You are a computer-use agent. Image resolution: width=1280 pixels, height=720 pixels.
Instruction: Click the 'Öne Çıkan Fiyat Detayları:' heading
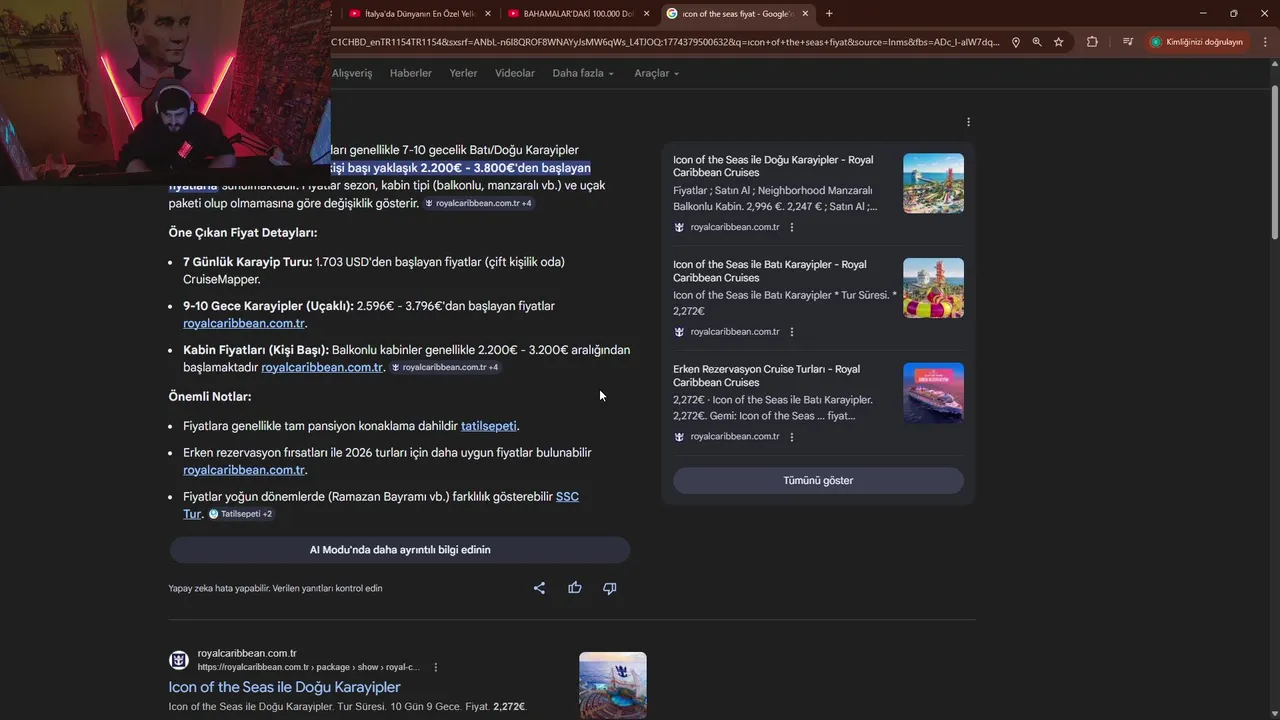click(x=243, y=233)
